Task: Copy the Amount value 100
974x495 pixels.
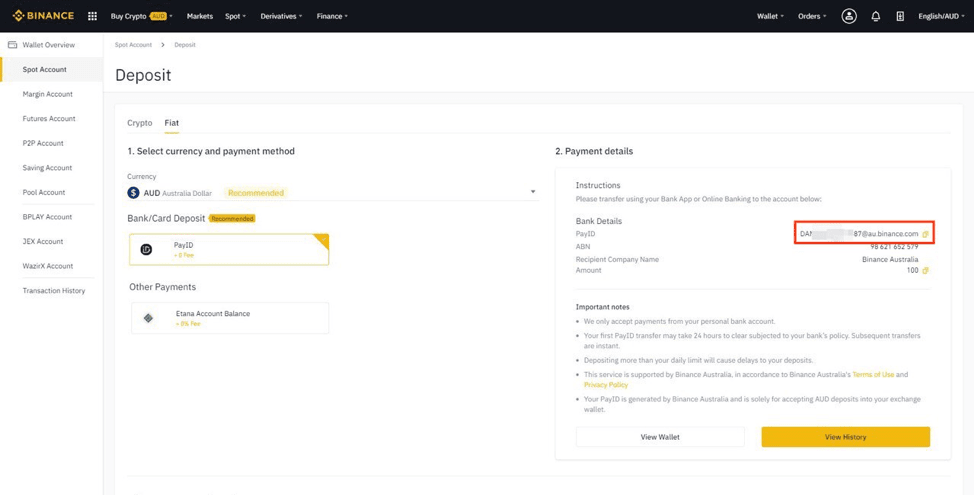Action: point(926,271)
